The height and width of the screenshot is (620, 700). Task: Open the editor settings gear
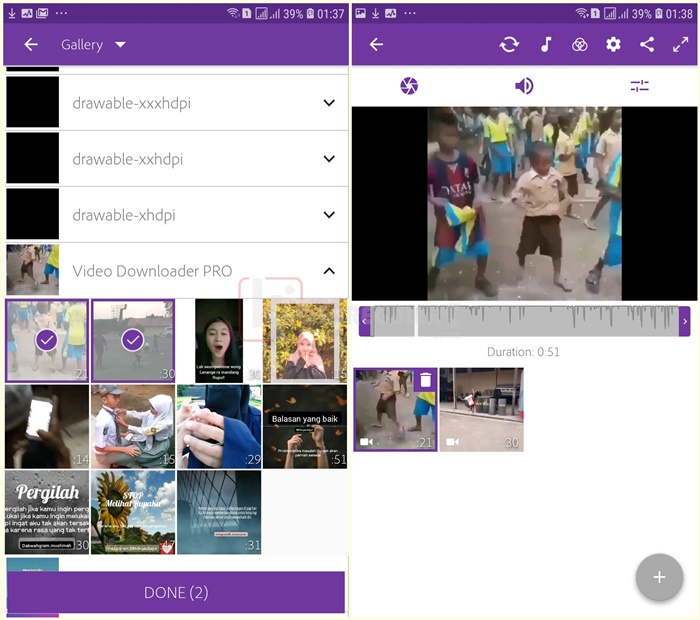613,44
